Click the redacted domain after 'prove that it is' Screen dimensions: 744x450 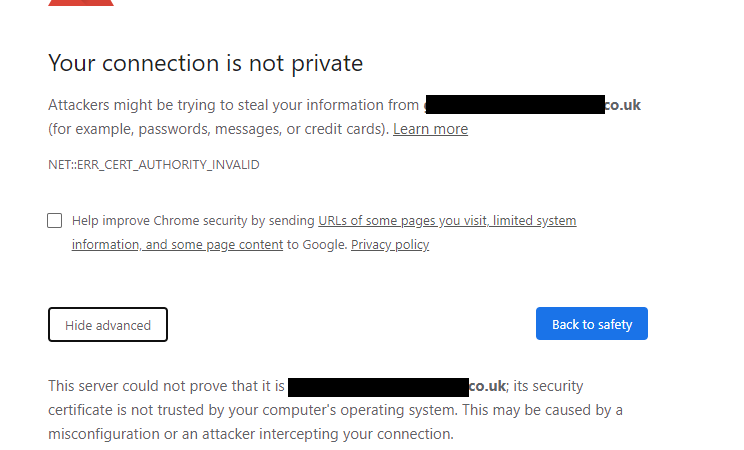pos(378,386)
